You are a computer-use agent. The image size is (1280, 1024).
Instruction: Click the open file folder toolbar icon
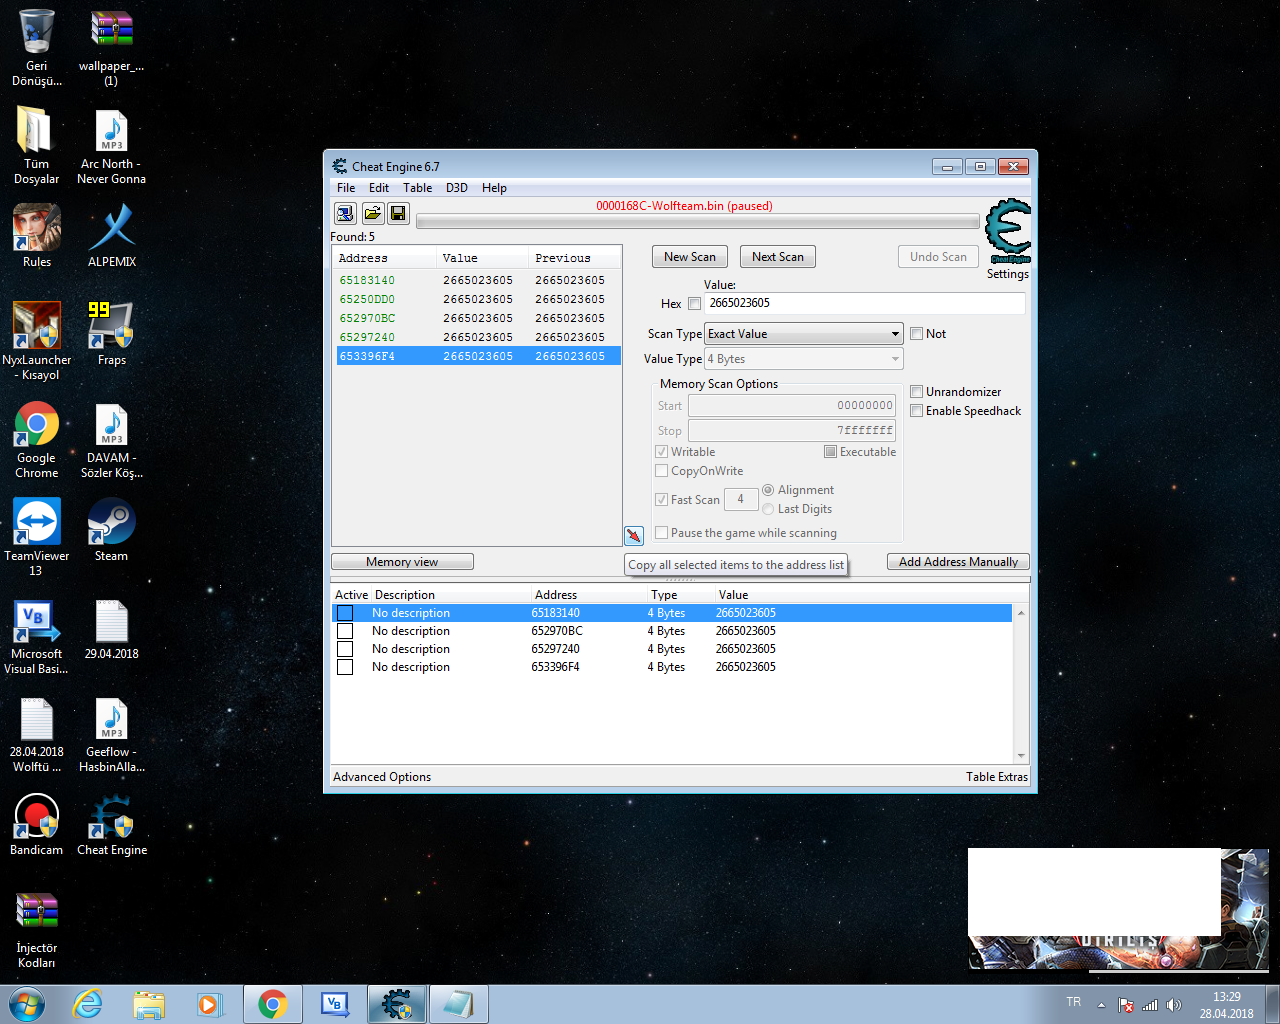point(372,213)
